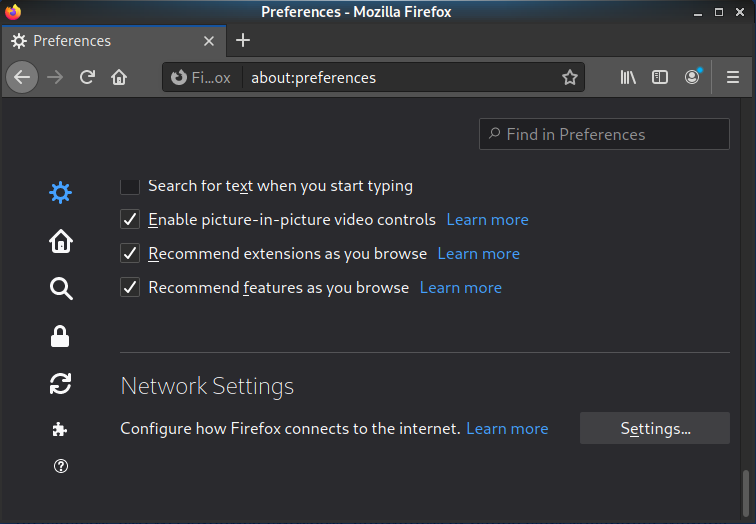Image resolution: width=756 pixels, height=524 pixels.
Task: Uncheck Recommend extensions as you browse
Action: [x=130, y=254]
